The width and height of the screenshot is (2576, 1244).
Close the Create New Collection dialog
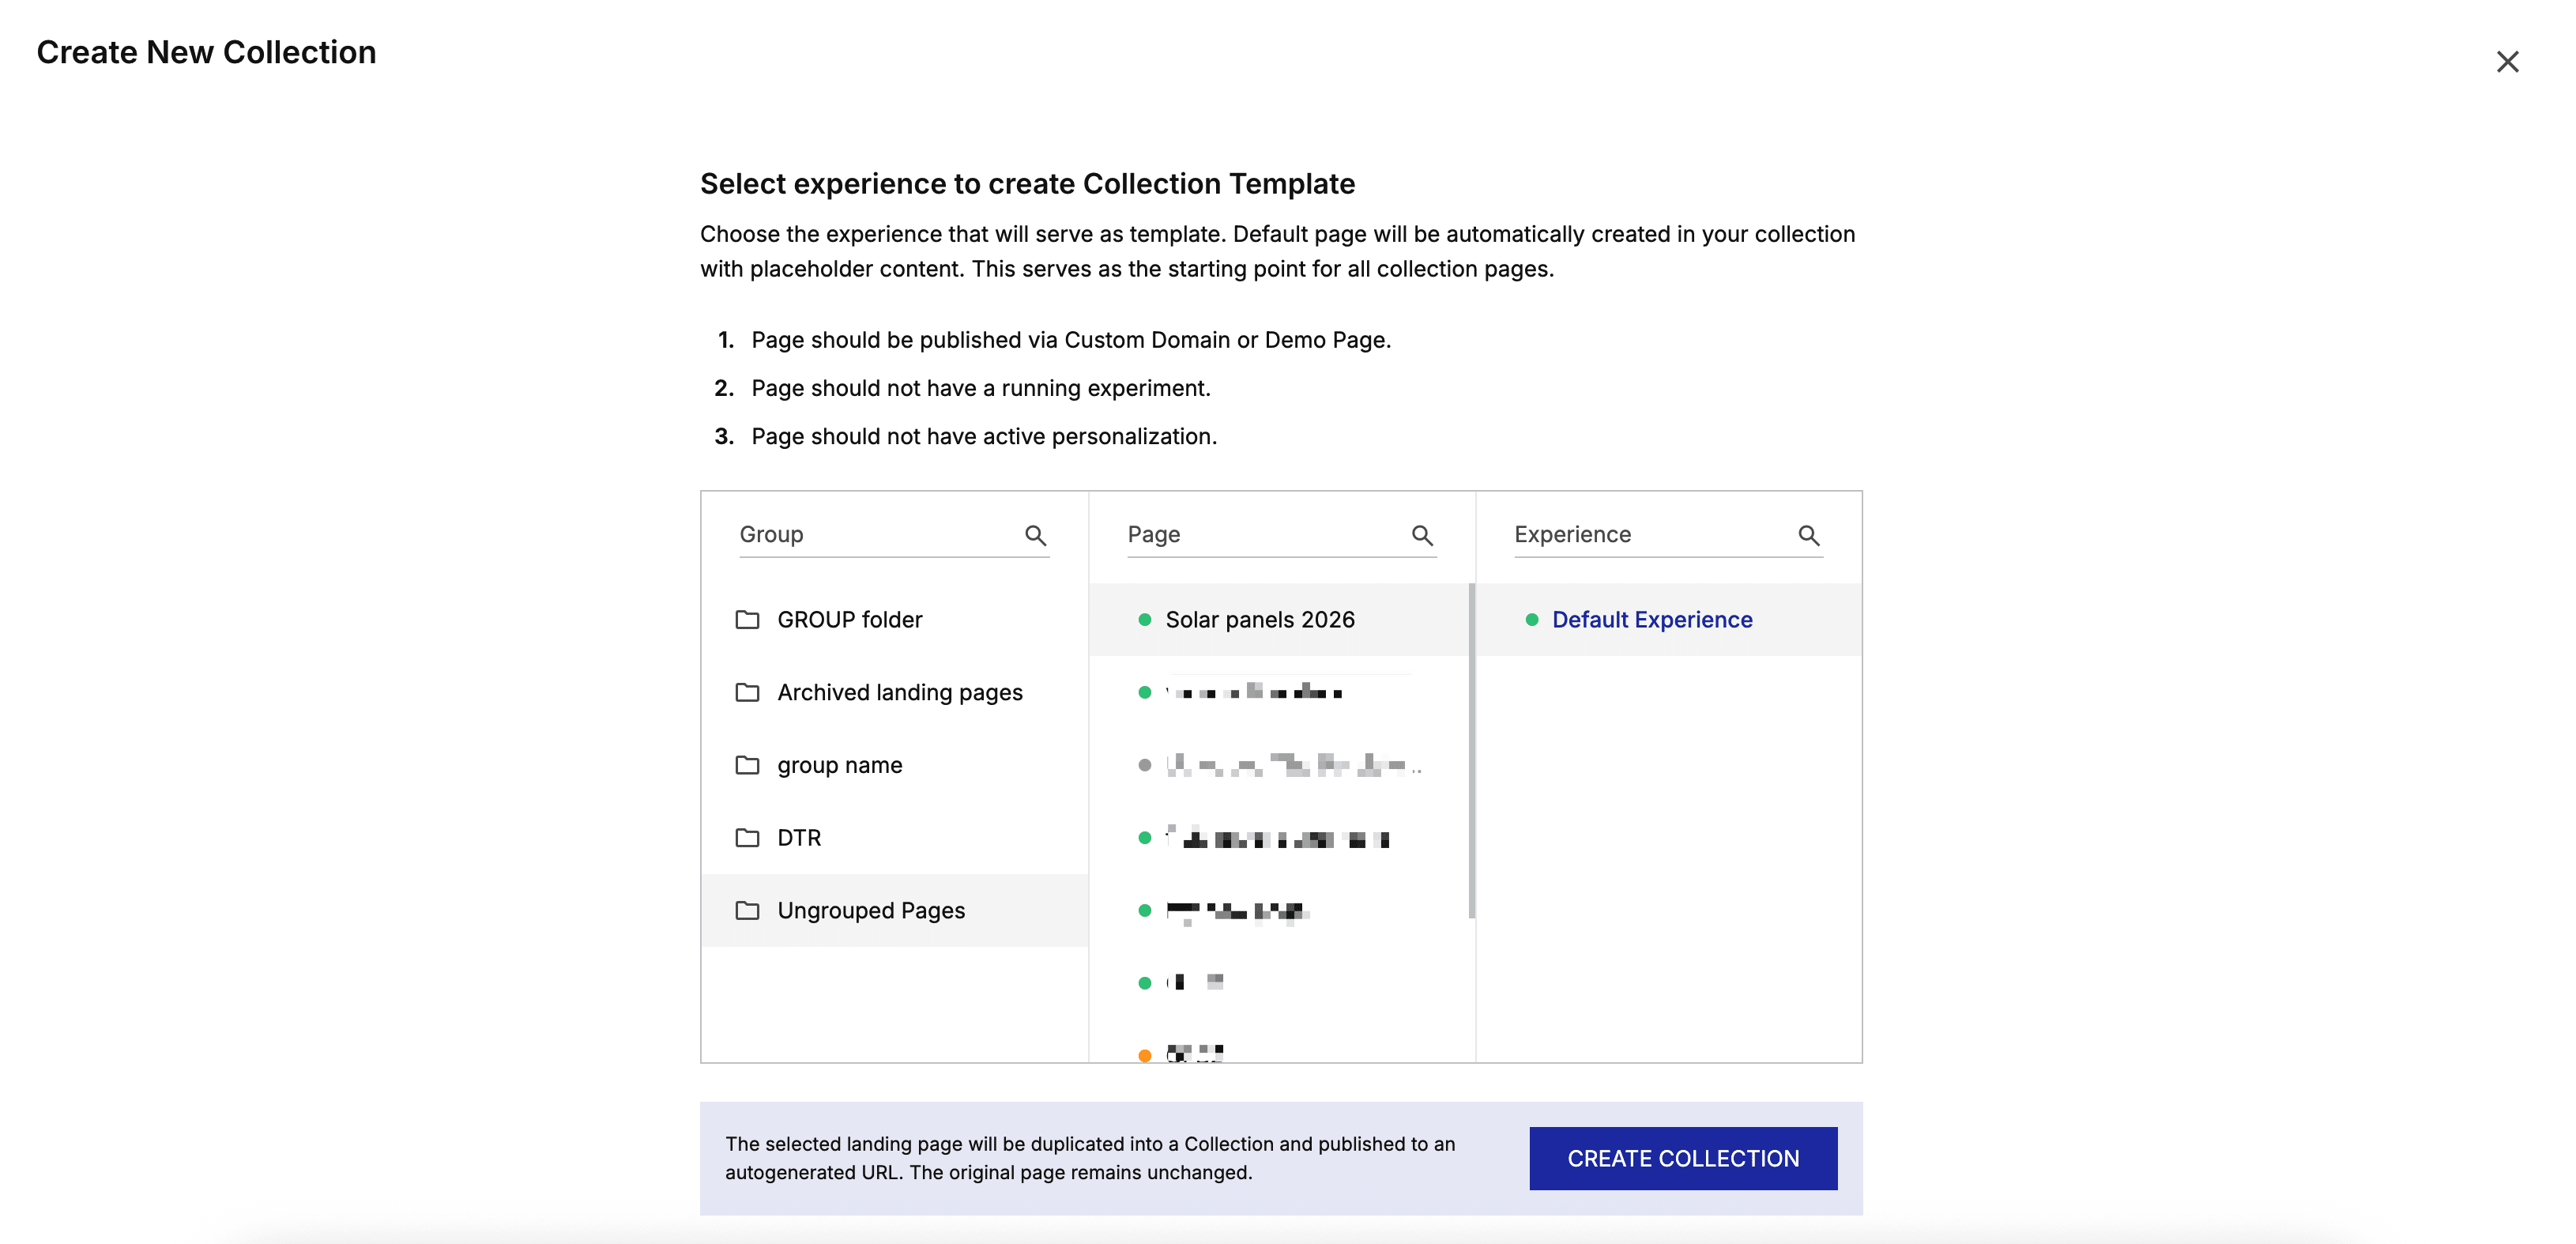click(x=2507, y=62)
